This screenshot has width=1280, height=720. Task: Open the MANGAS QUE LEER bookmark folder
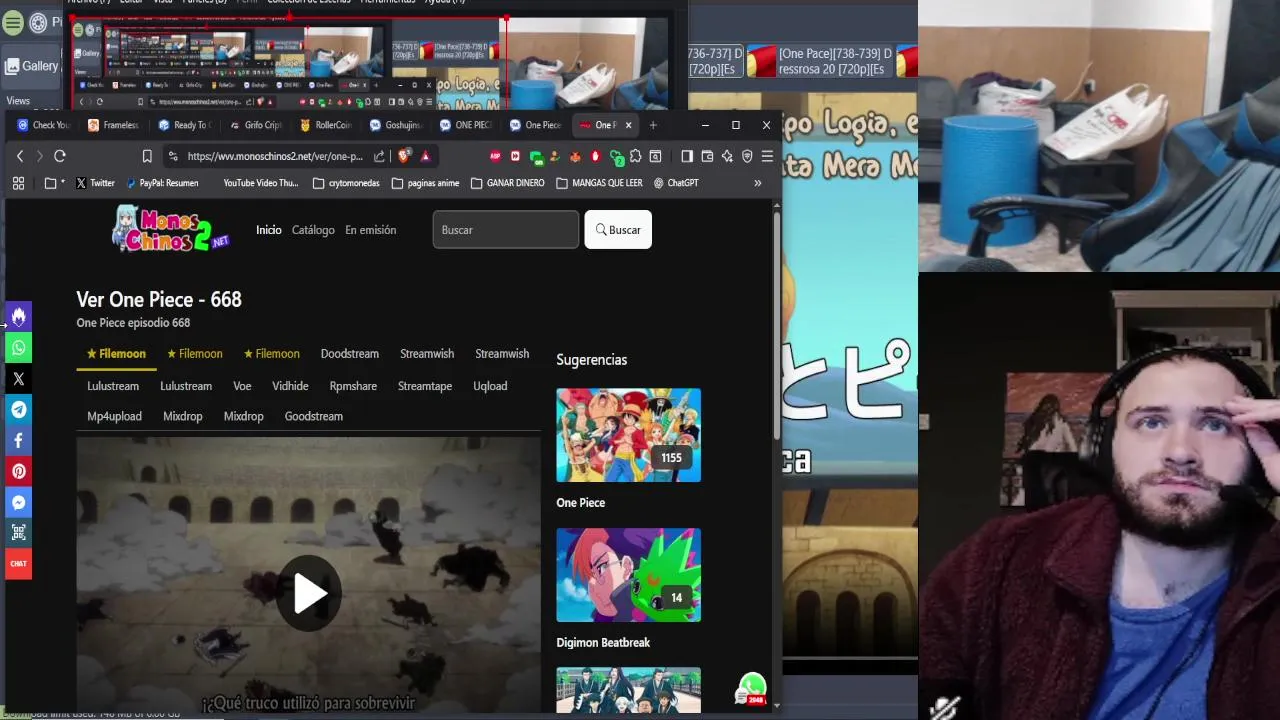point(599,183)
